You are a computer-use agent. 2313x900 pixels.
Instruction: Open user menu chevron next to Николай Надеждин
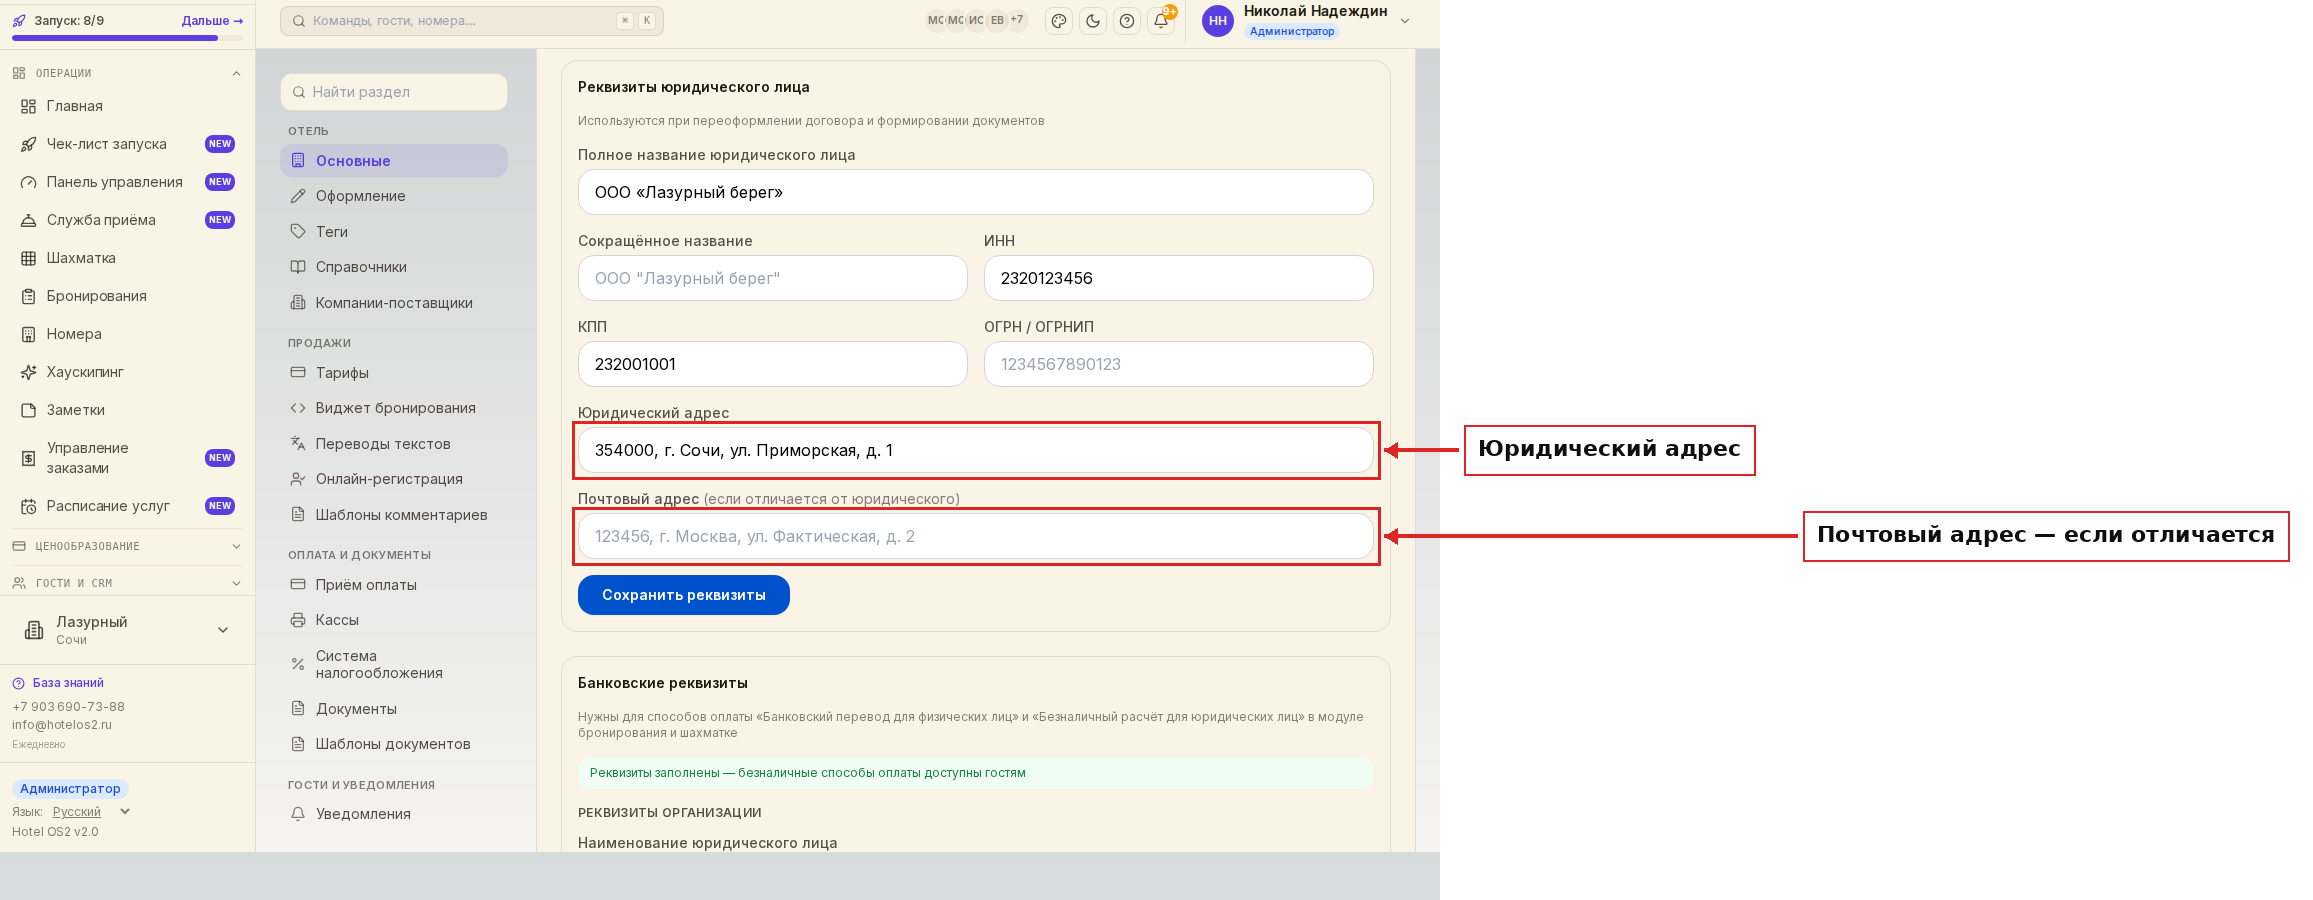click(x=1404, y=21)
